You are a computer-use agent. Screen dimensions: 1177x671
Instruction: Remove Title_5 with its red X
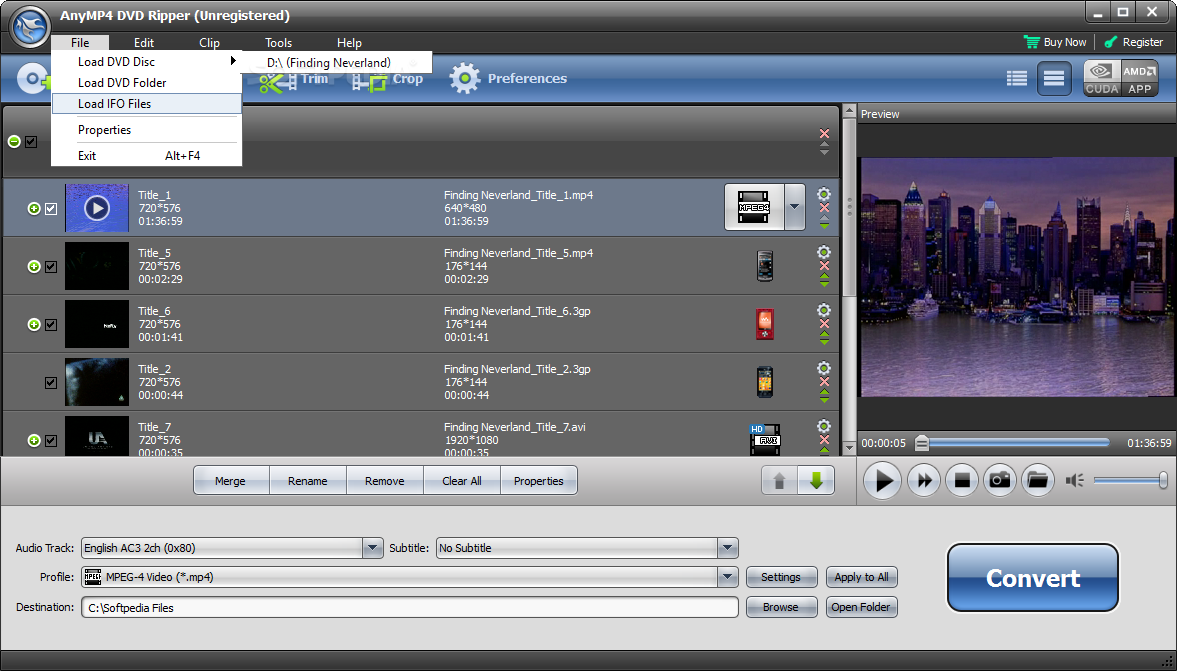tap(824, 266)
